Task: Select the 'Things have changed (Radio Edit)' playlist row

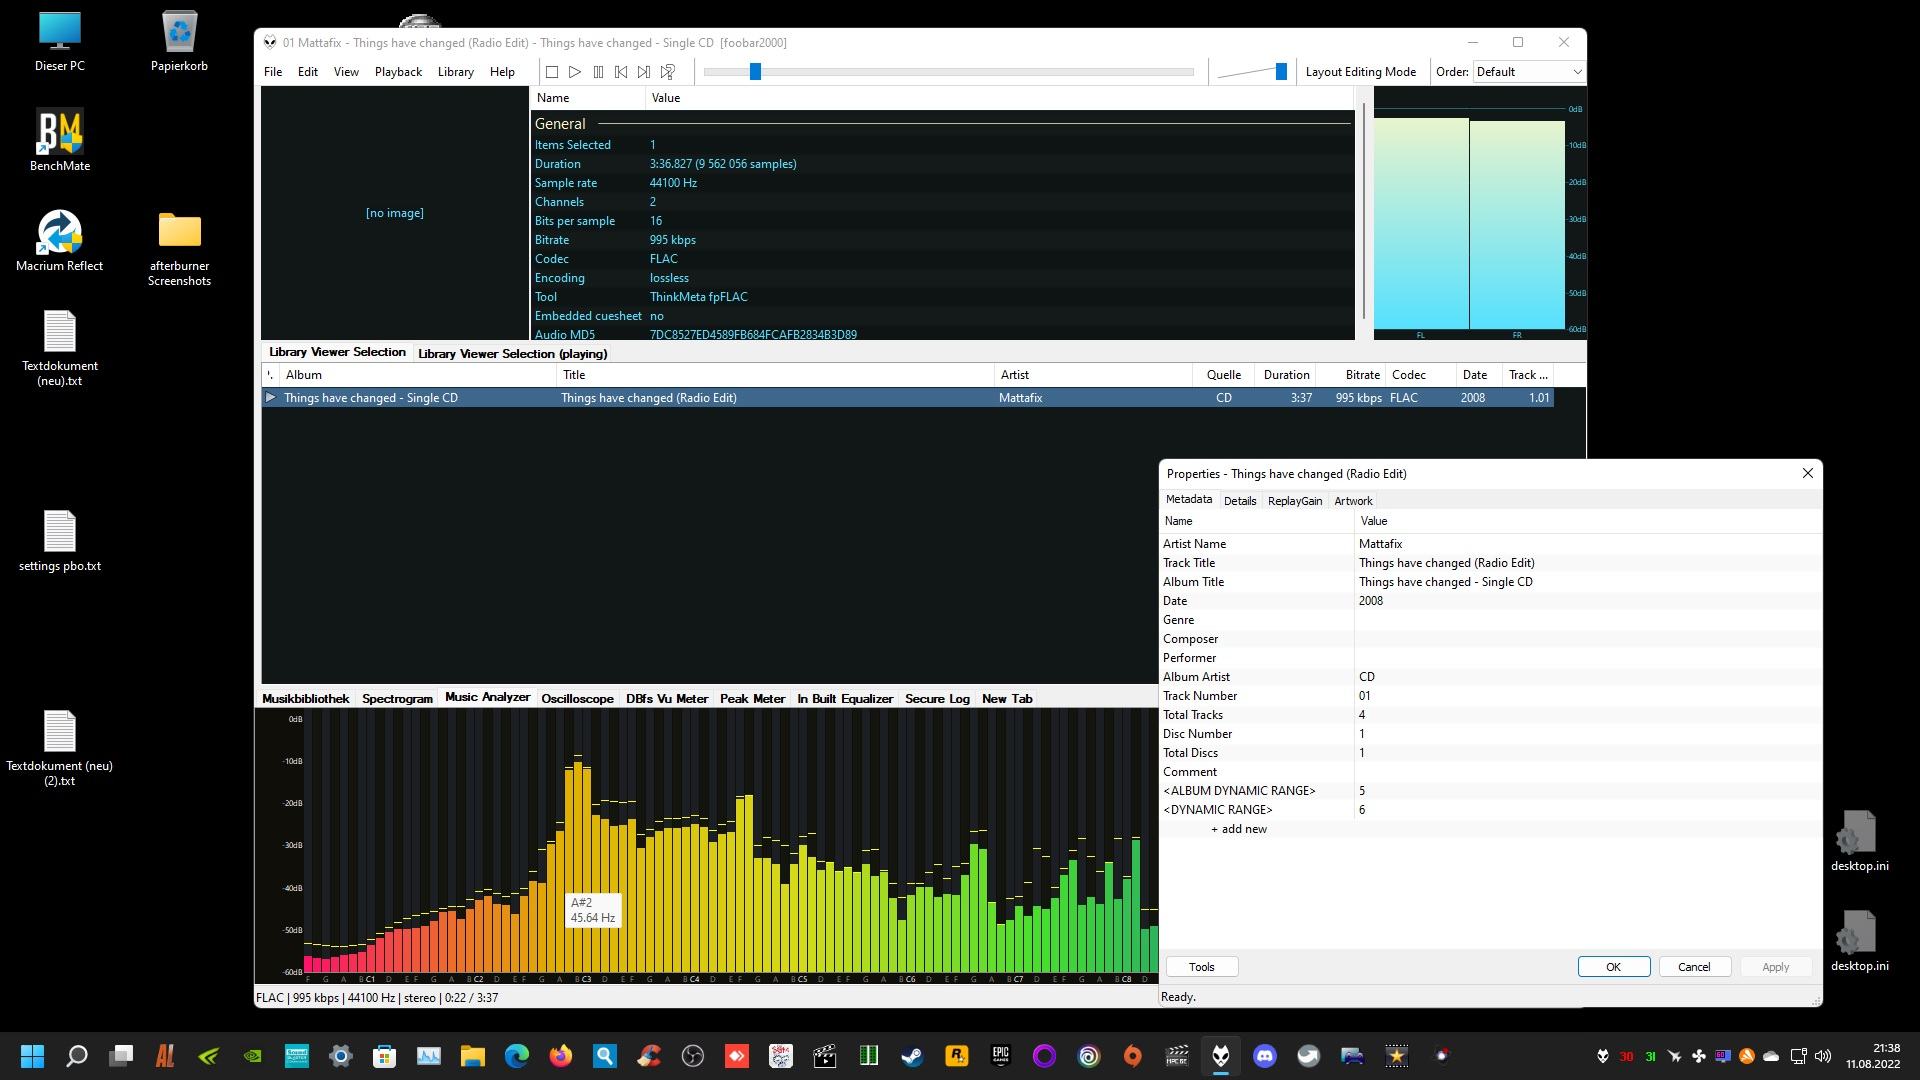Action: coord(908,398)
